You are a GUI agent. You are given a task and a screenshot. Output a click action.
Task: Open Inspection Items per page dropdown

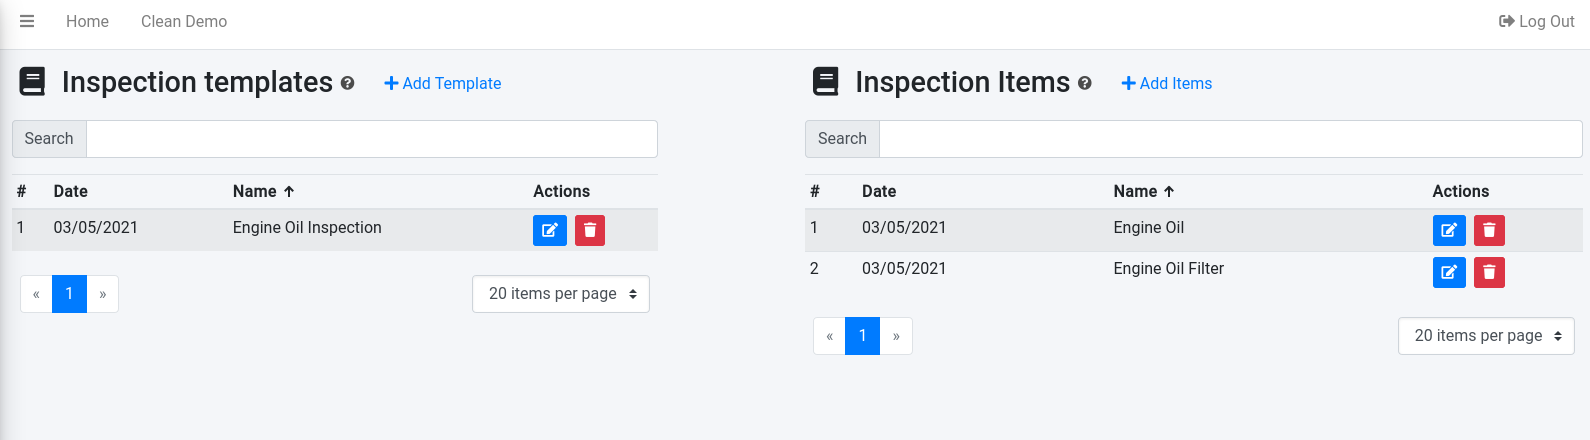click(x=1486, y=336)
